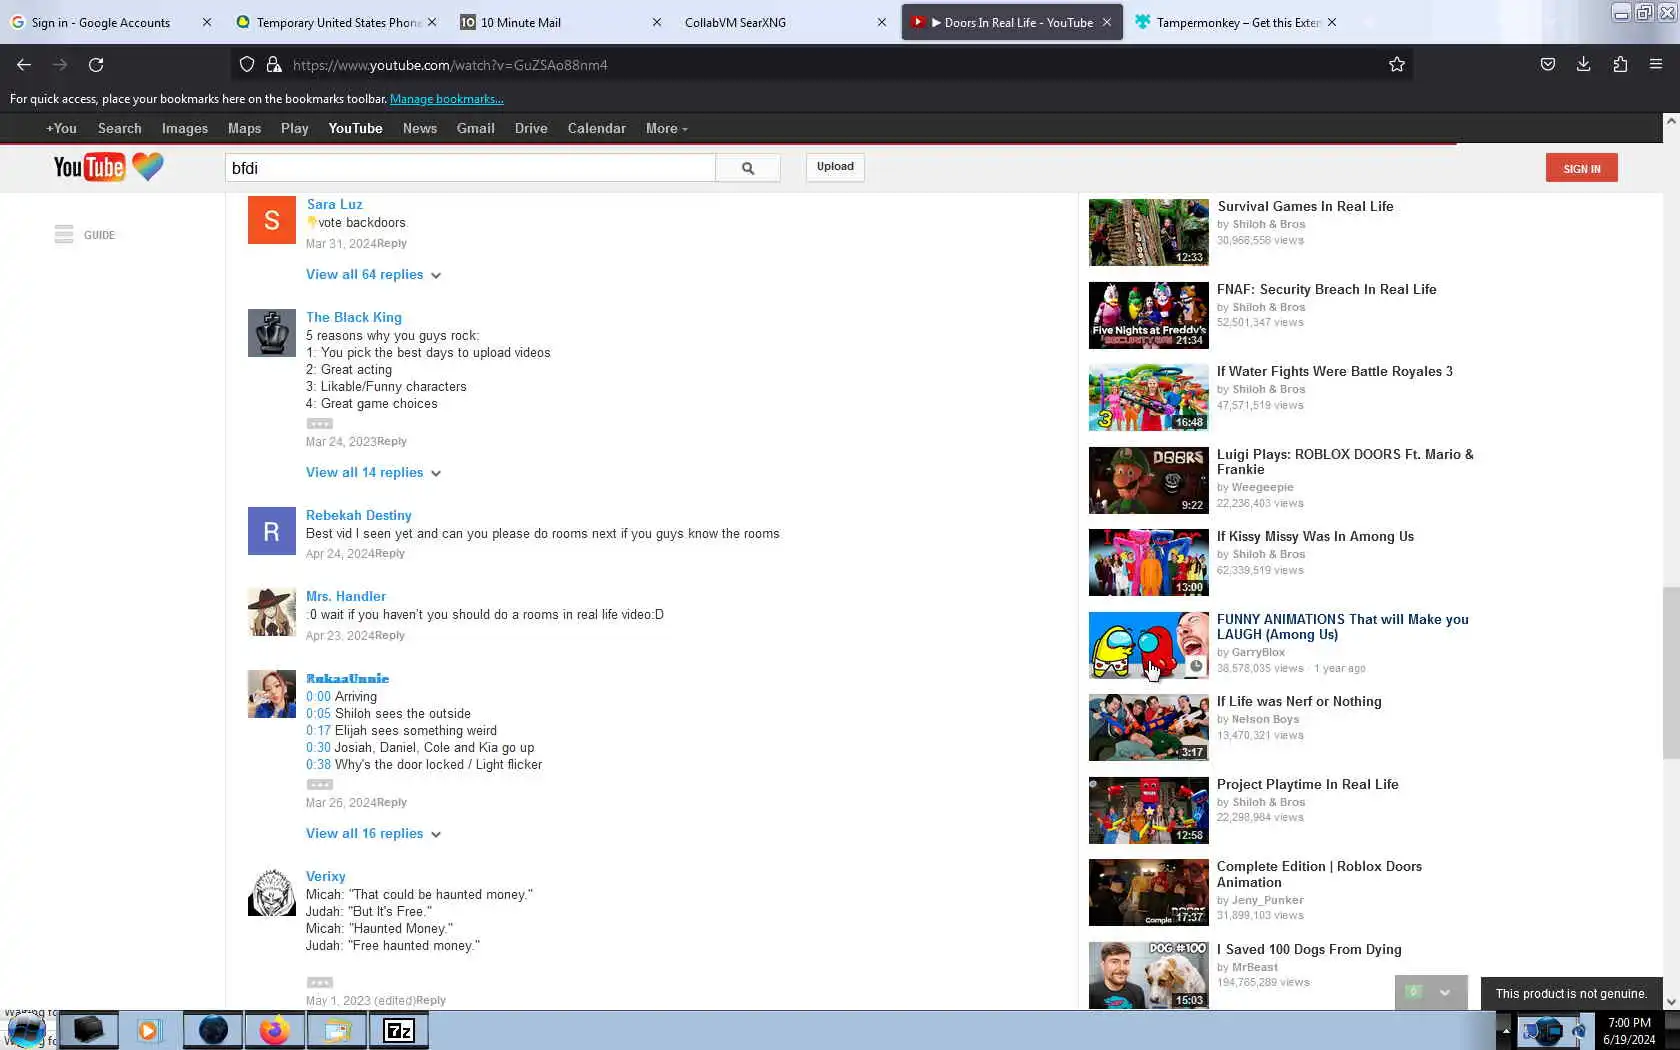Open the Survival Games In Real Life thumbnail
The image size is (1680, 1050).
click(x=1148, y=232)
